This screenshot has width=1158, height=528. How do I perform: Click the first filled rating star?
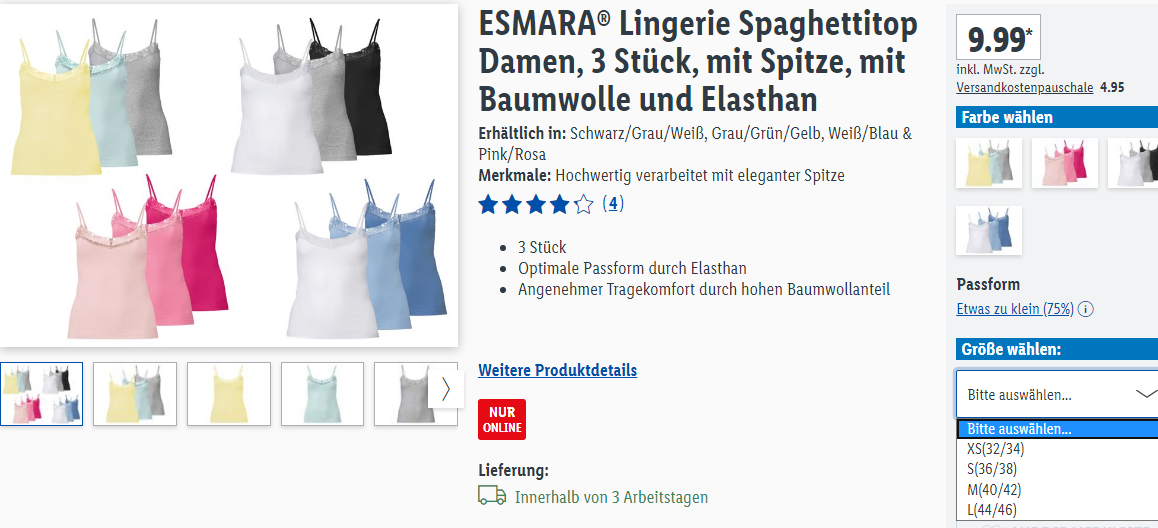coord(488,204)
